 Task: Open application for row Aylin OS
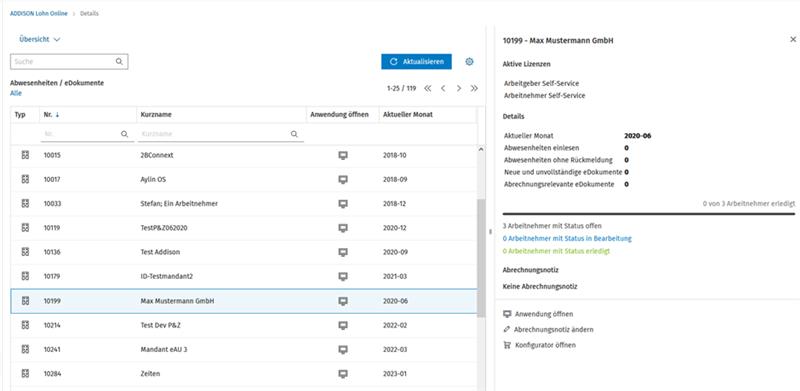pos(343,179)
